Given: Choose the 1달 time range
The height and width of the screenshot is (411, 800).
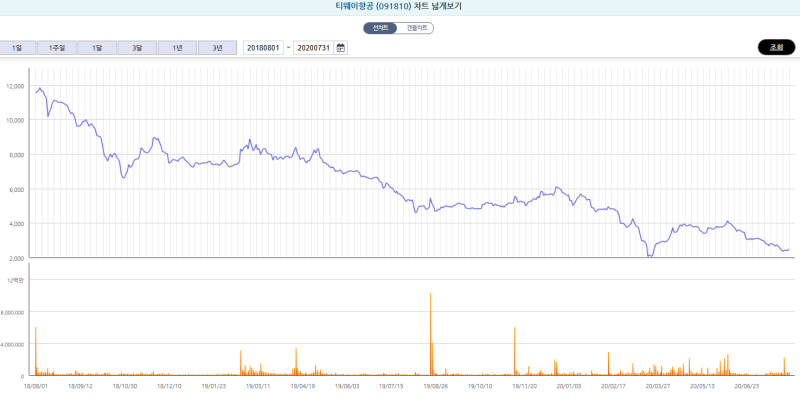Looking at the screenshot, I should [96, 48].
